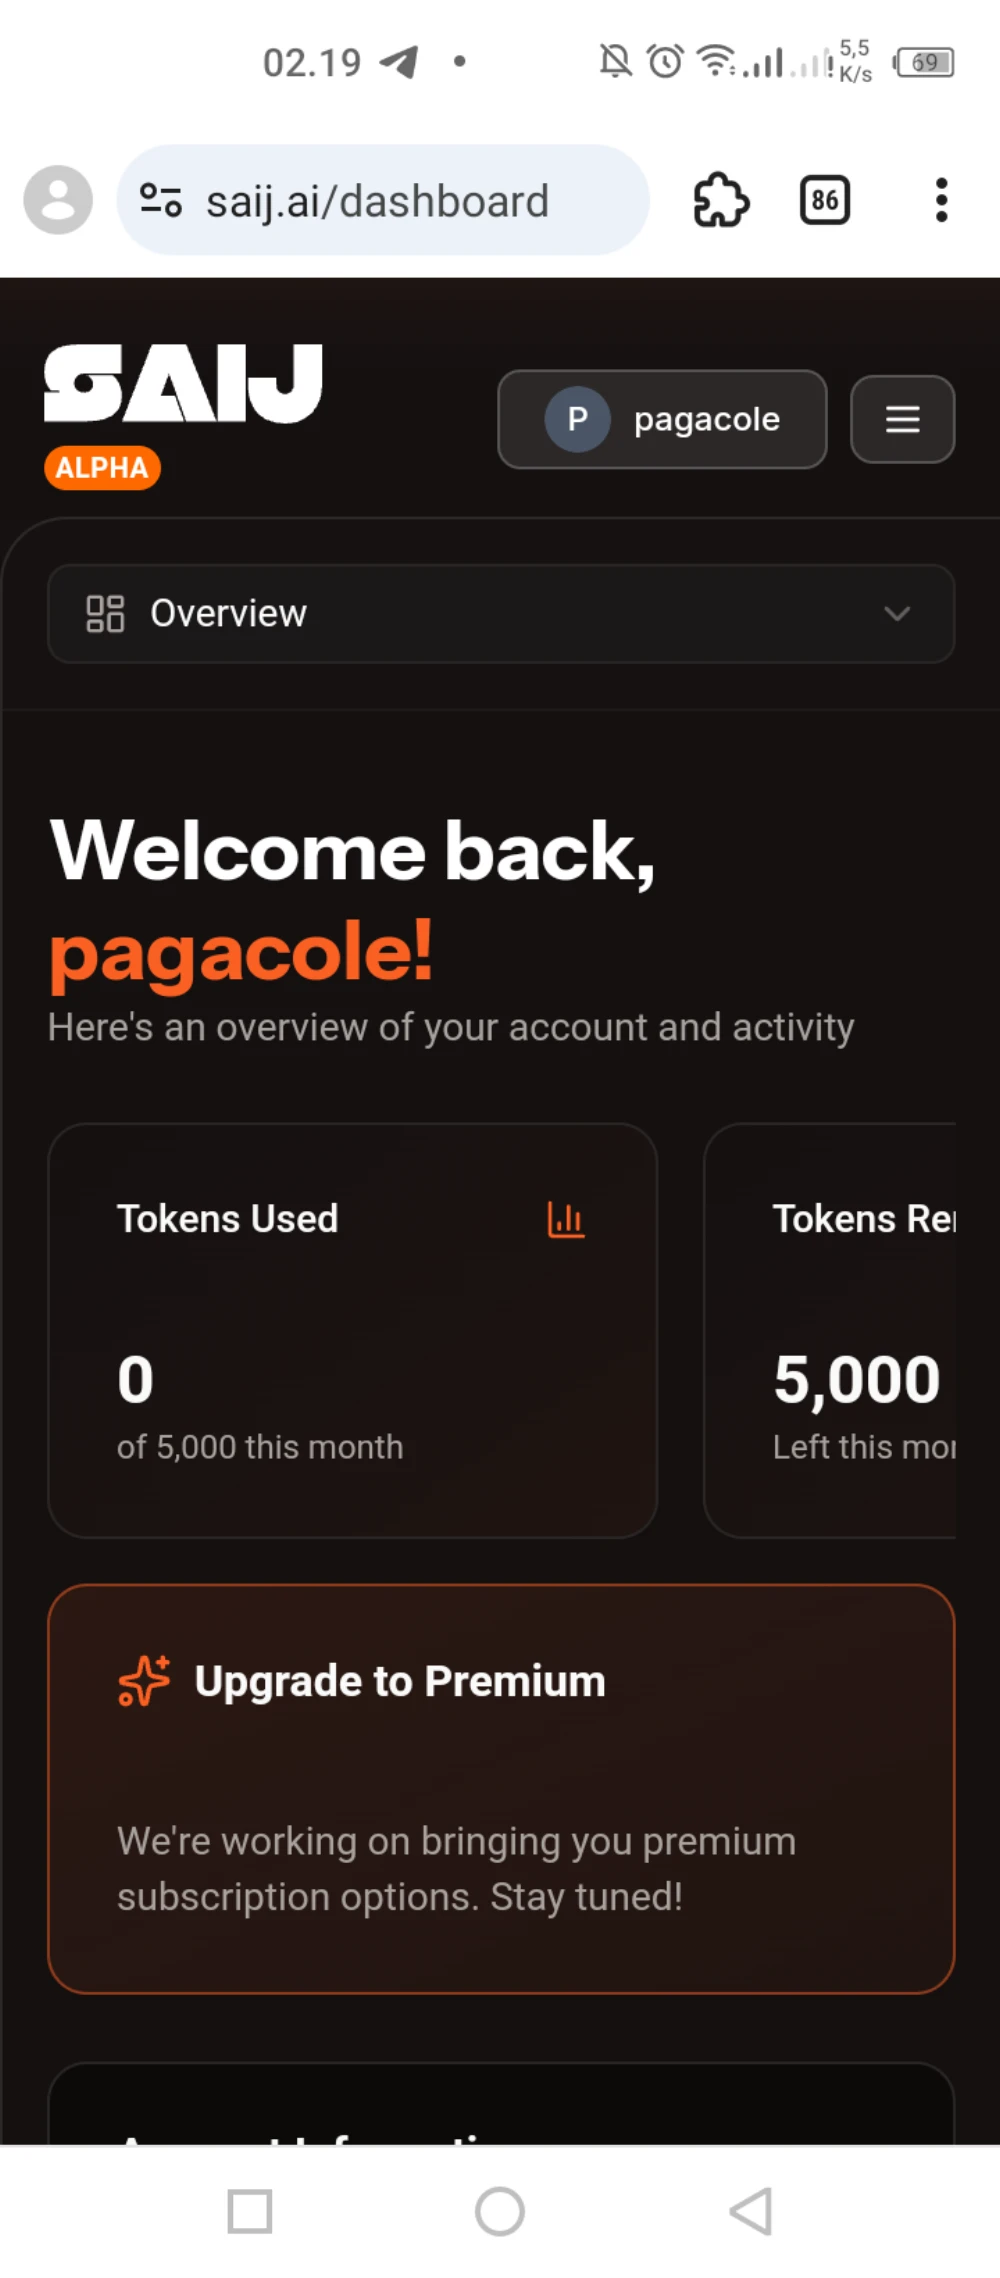Select the Tokens Used card
This screenshot has width=1000, height=2278.
pos(352,1330)
